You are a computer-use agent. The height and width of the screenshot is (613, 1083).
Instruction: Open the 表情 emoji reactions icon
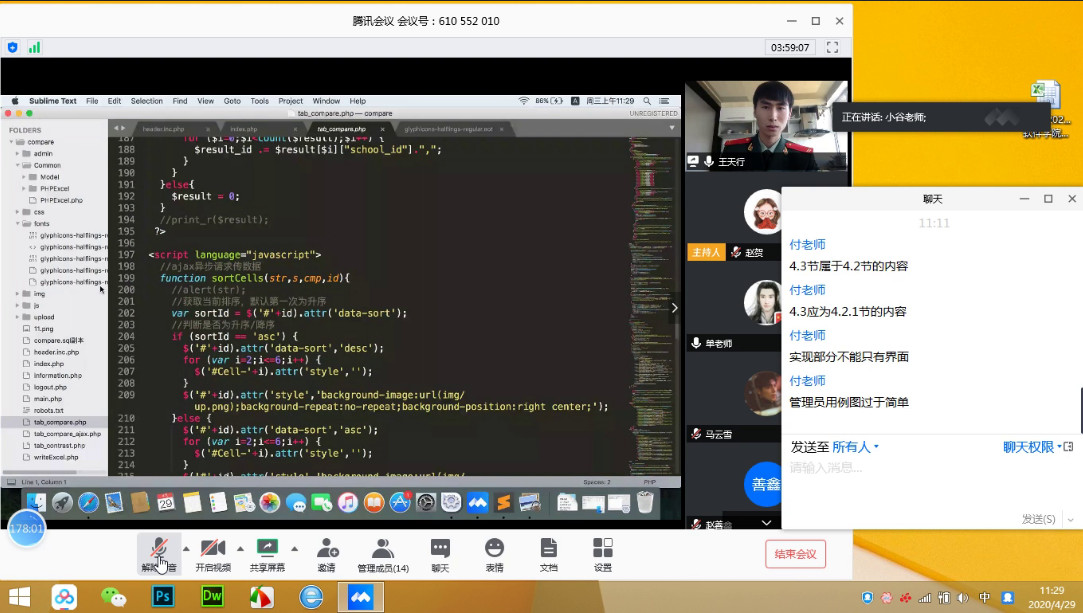tap(494, 549)
